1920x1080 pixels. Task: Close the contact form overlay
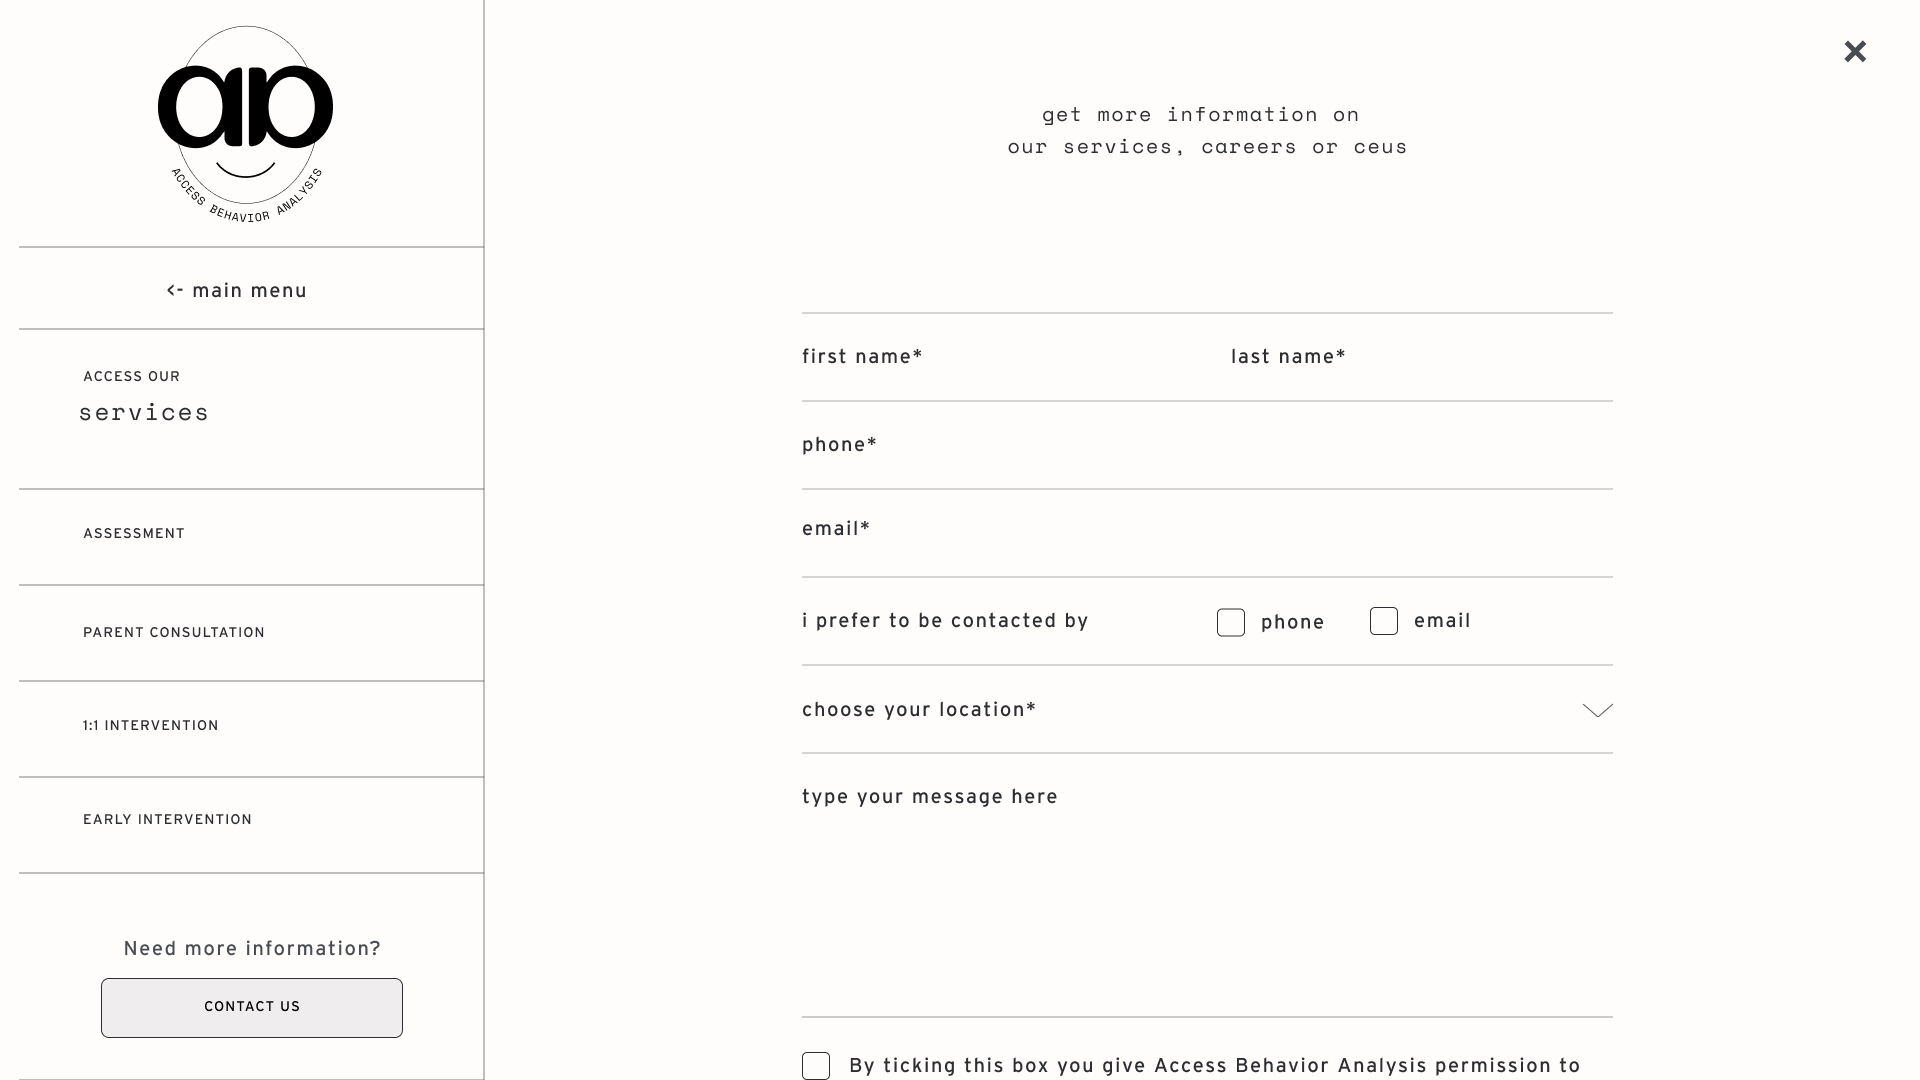[1855, 52]
